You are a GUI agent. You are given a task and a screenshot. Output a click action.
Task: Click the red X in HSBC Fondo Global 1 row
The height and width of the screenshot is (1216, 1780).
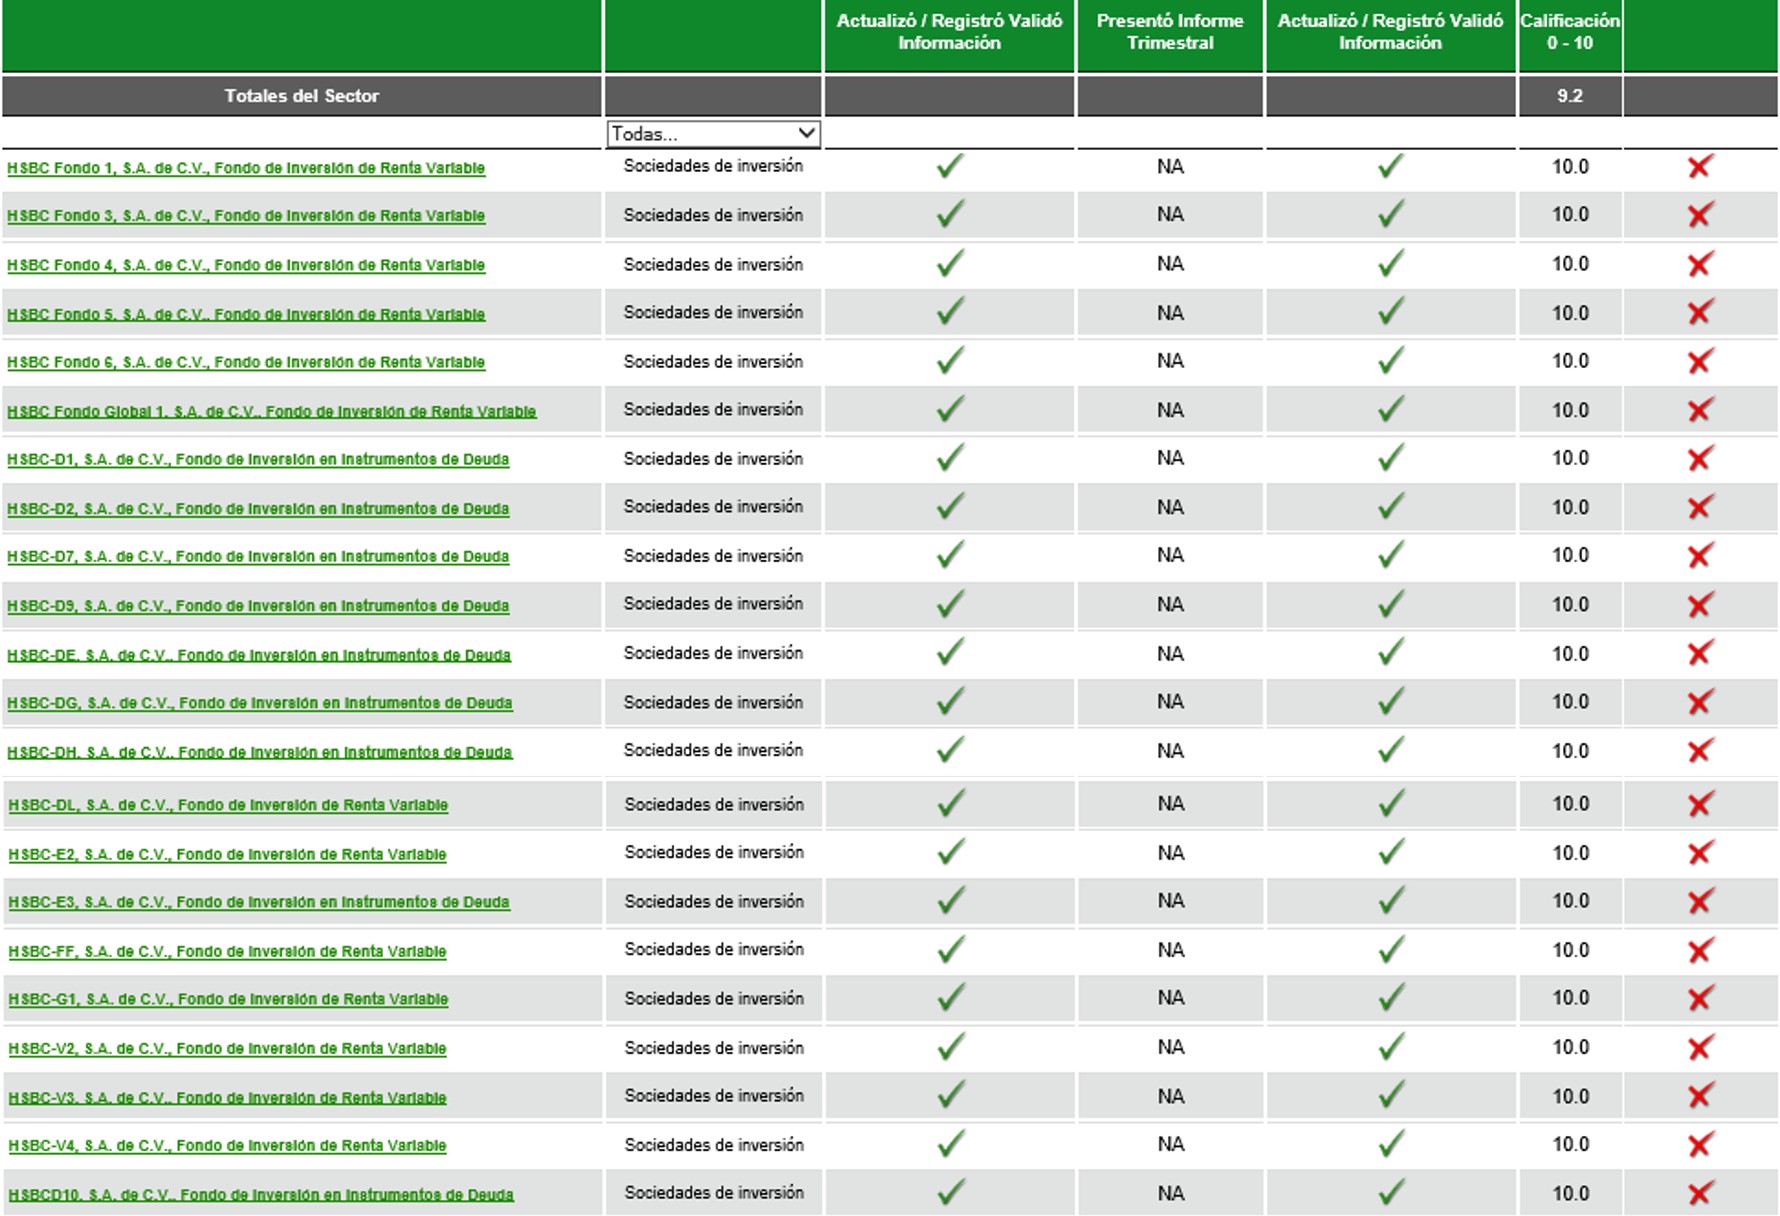[1700, 409]
